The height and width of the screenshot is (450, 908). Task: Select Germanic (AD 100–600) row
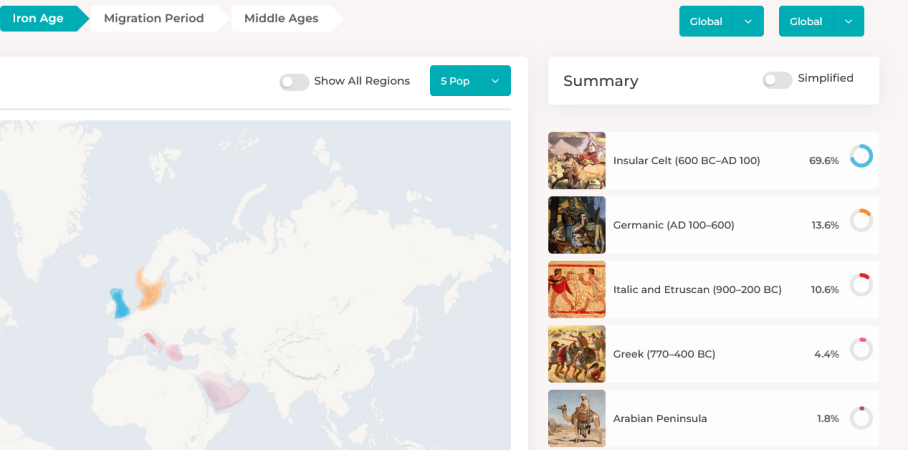(x=713, y=225)
